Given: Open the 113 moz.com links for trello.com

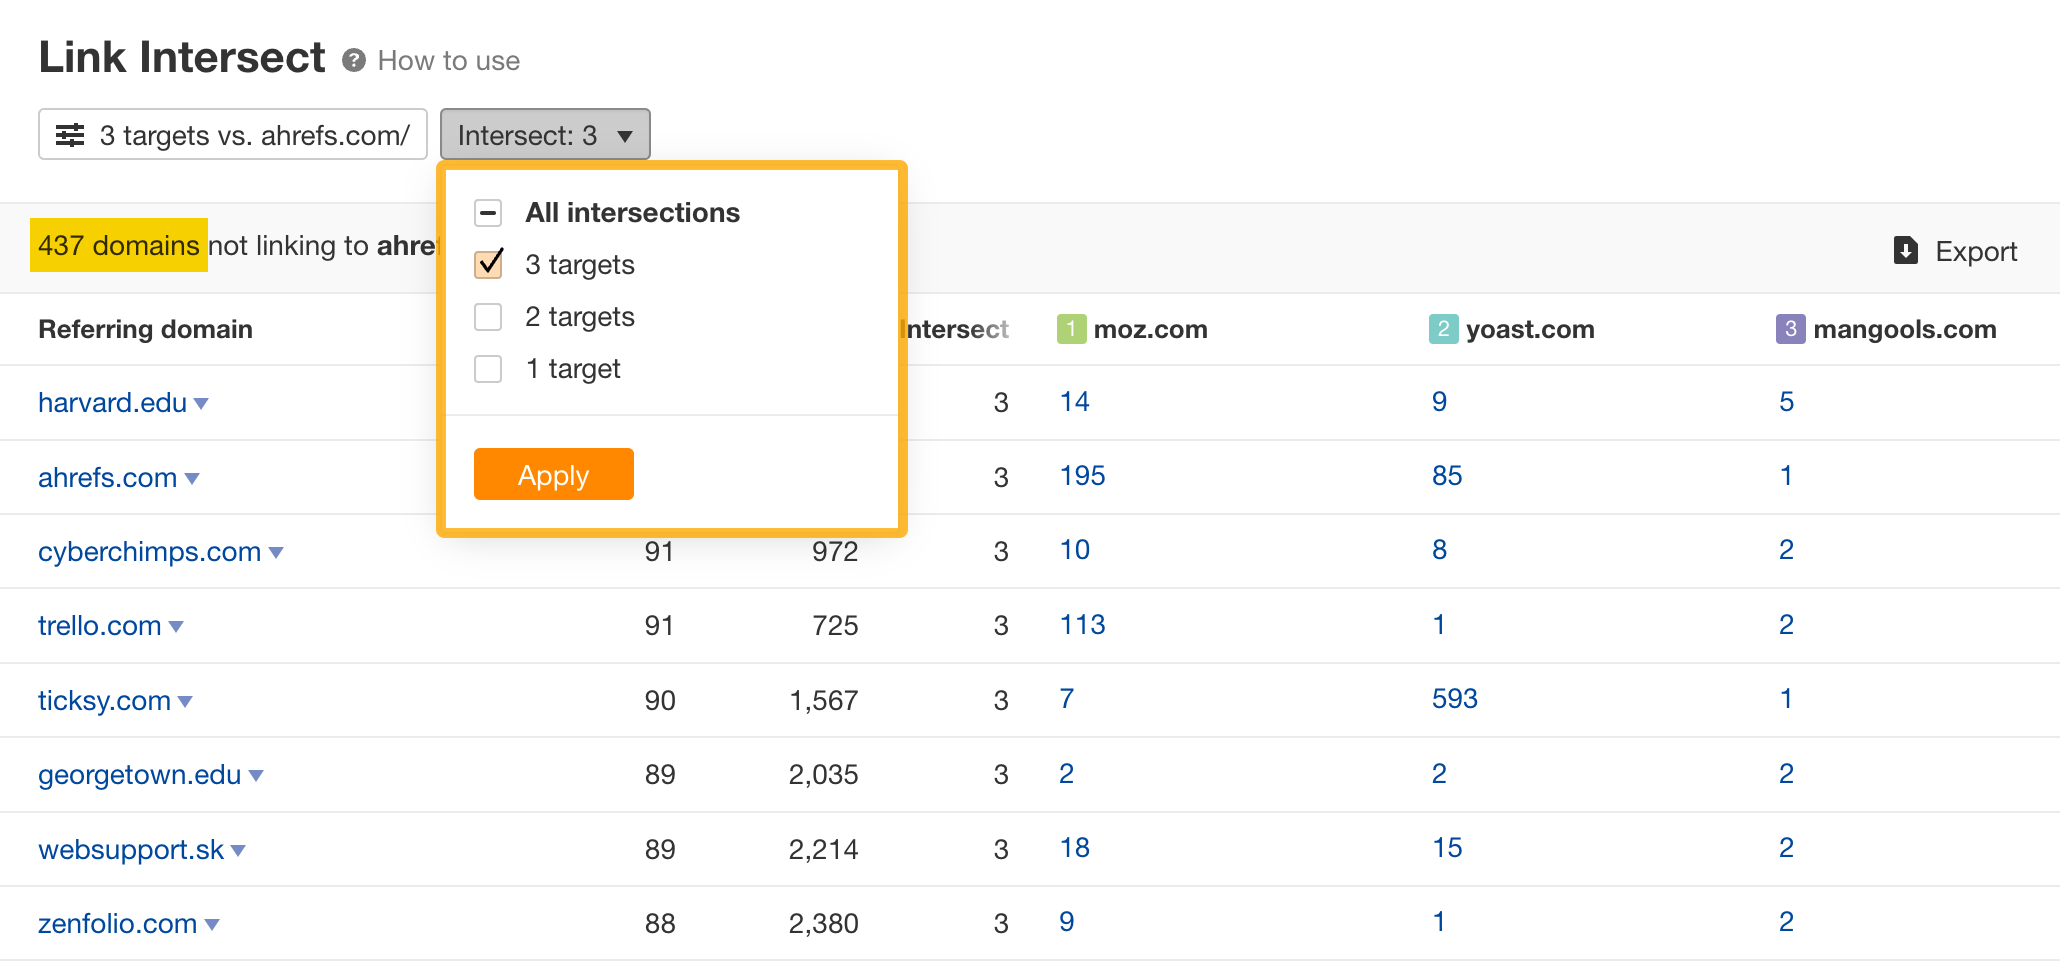Looking at the screenshot, I should [x=1082, y=625].
